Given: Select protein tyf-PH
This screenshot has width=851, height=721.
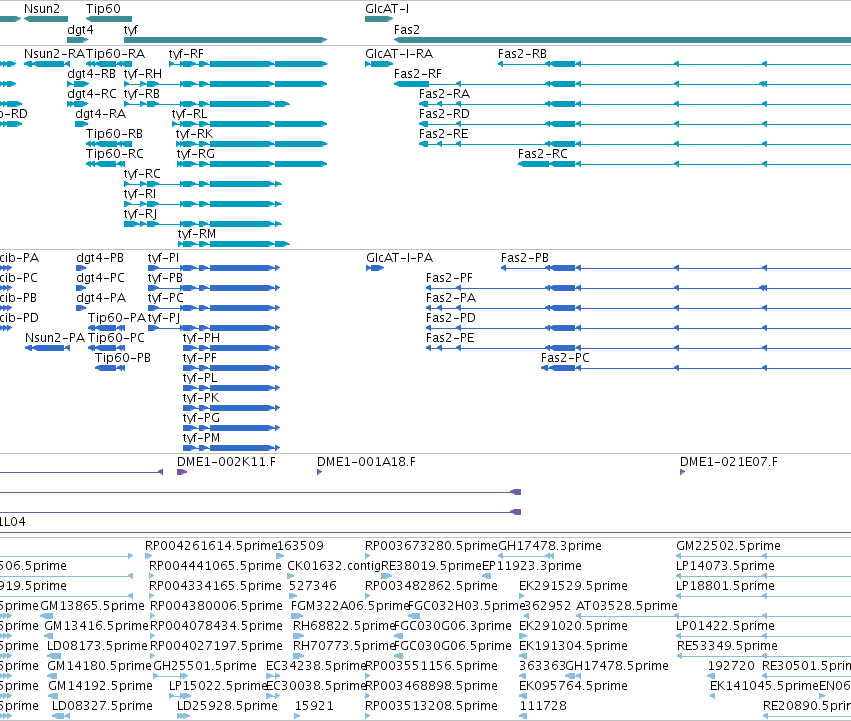Looking at the screenshot, I should (201, 338).
